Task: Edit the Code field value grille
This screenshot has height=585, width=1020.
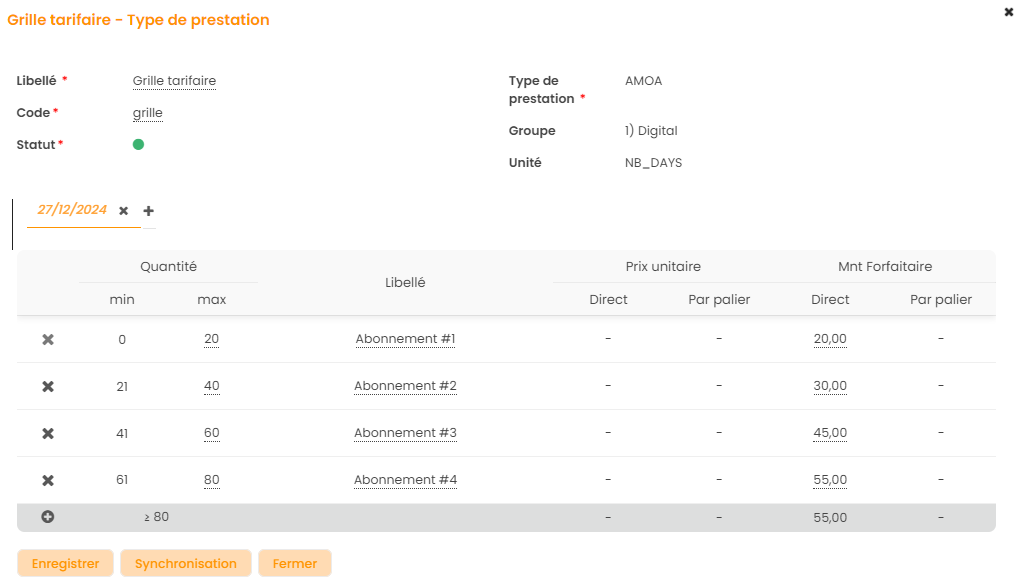Action: tap(148, 113)
